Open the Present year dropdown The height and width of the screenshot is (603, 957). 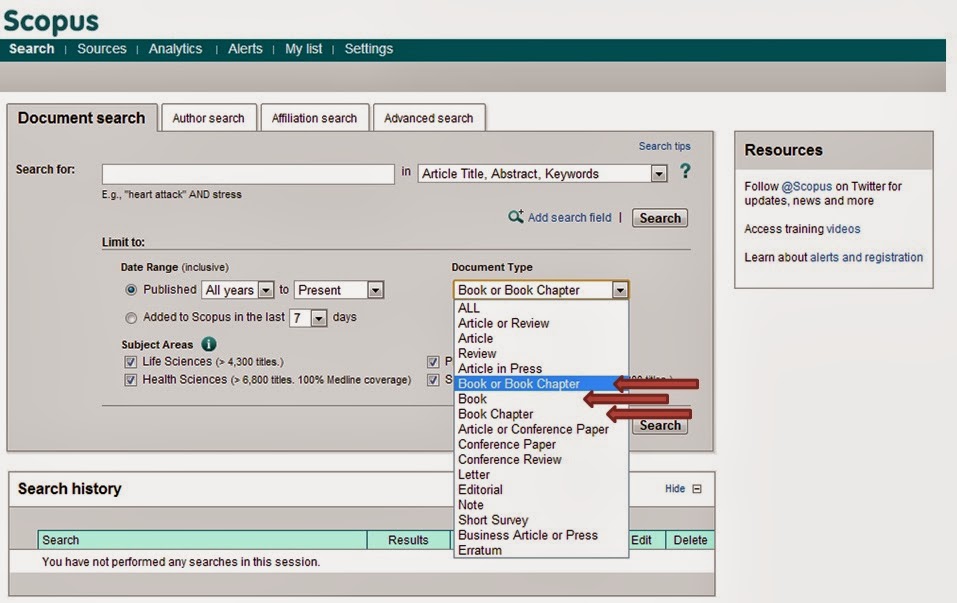coord(339,290)
